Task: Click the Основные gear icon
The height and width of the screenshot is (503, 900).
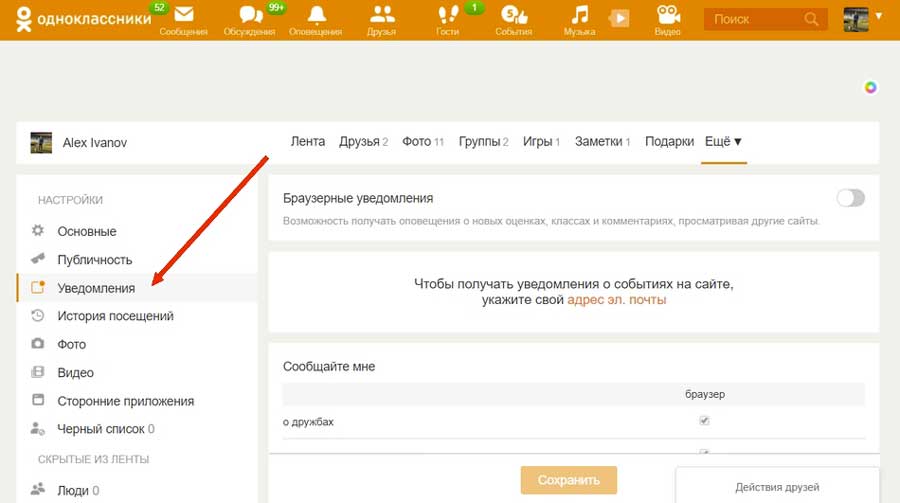Action: (x=38, y=230)
